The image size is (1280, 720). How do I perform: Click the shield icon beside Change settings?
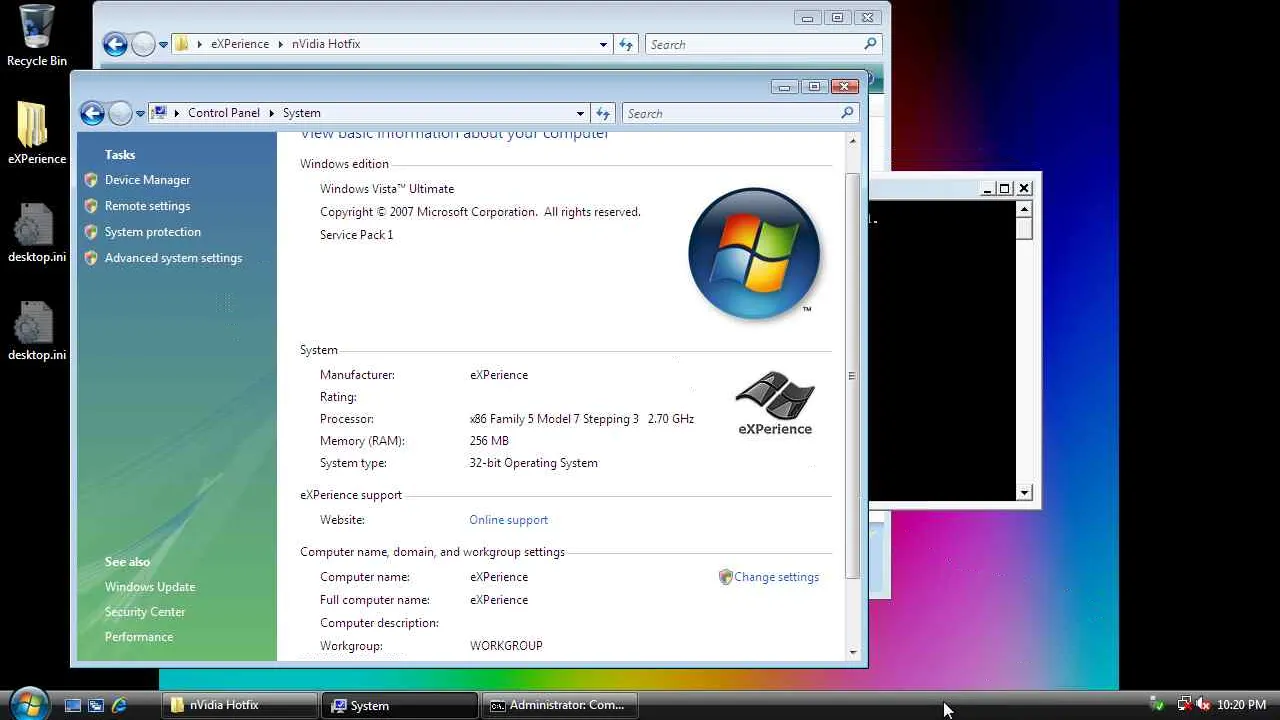[x=726, y=577]
